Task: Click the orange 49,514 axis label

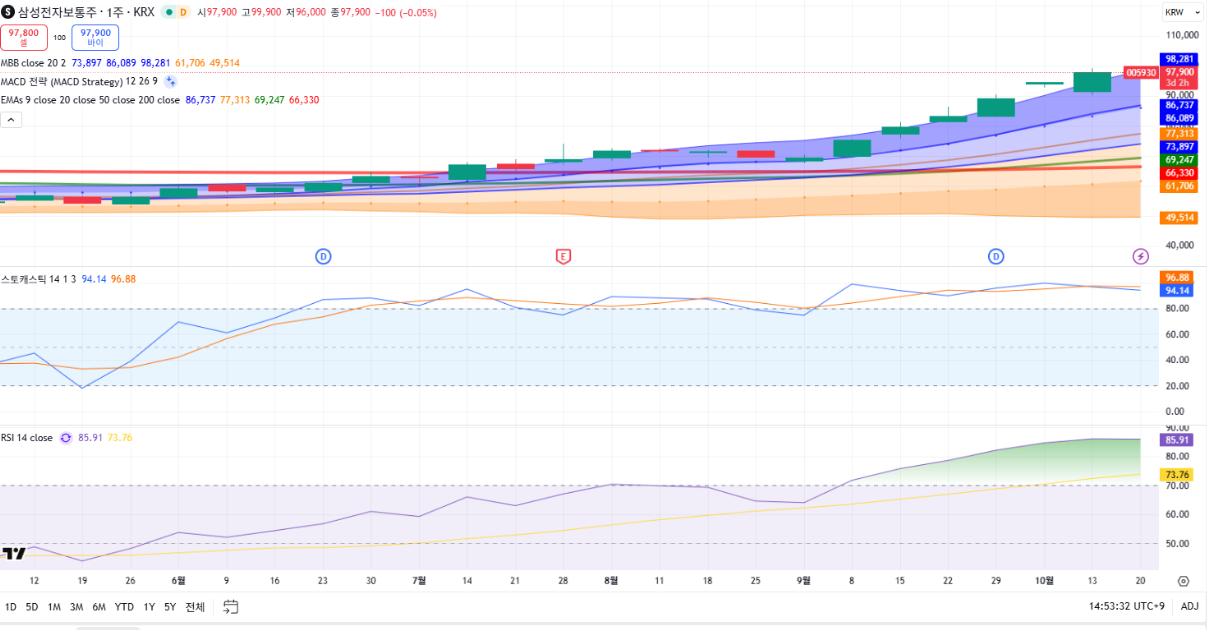Action: click(1179, 218)
